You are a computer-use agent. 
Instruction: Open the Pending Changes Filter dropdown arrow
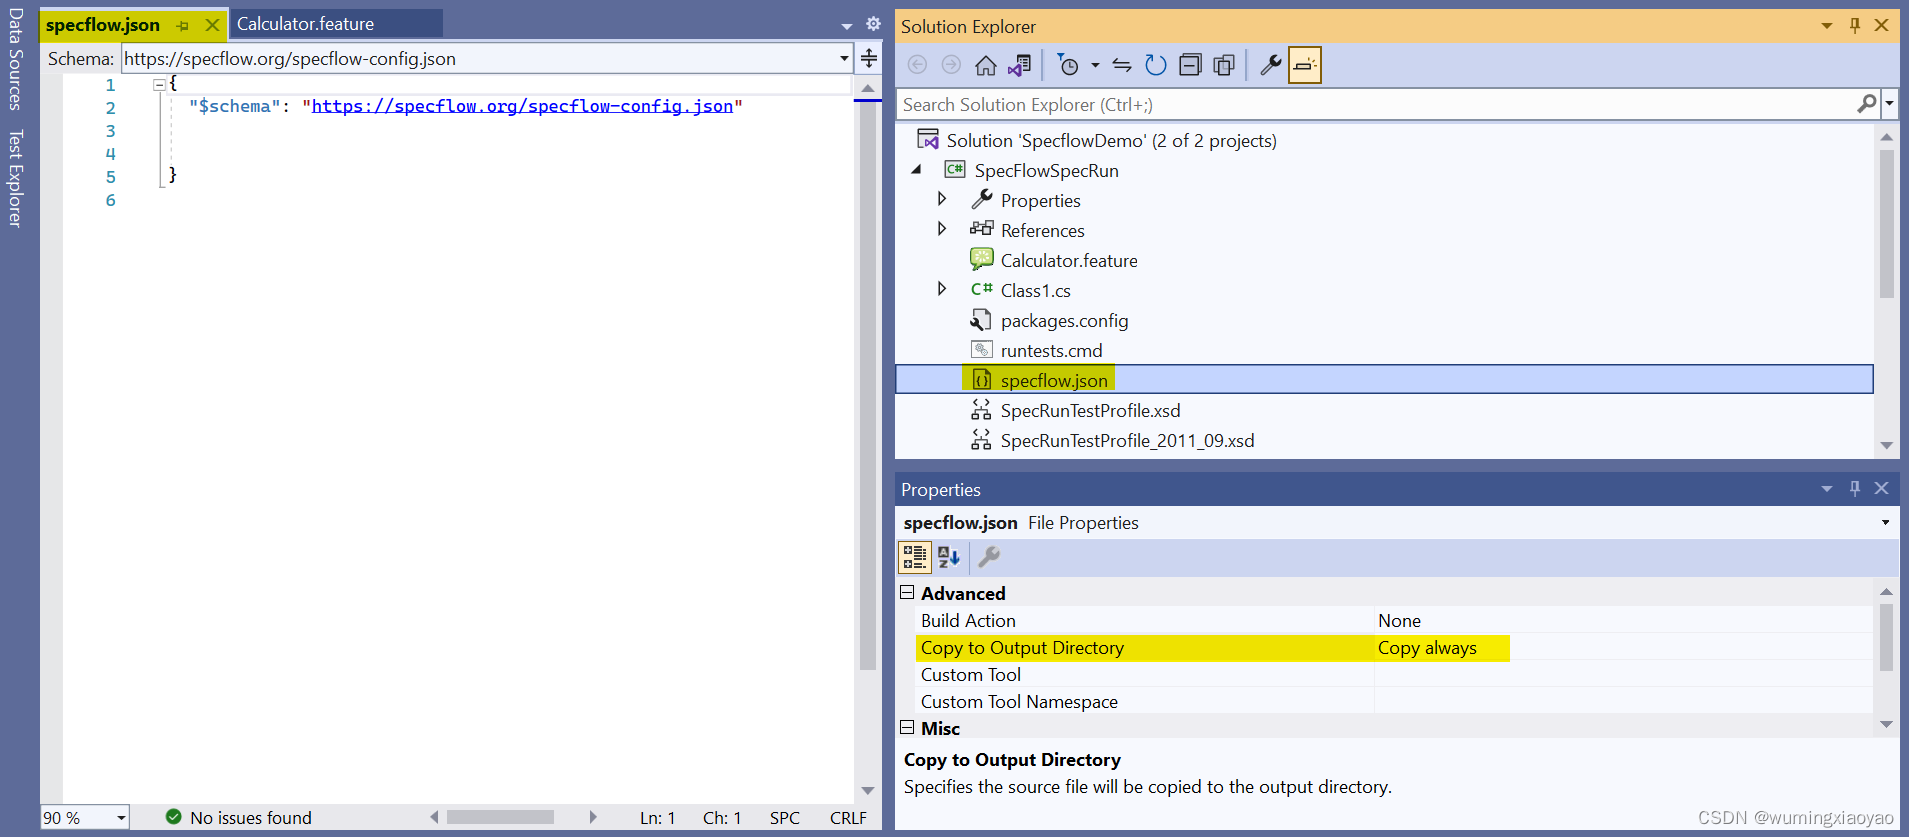1095,66
